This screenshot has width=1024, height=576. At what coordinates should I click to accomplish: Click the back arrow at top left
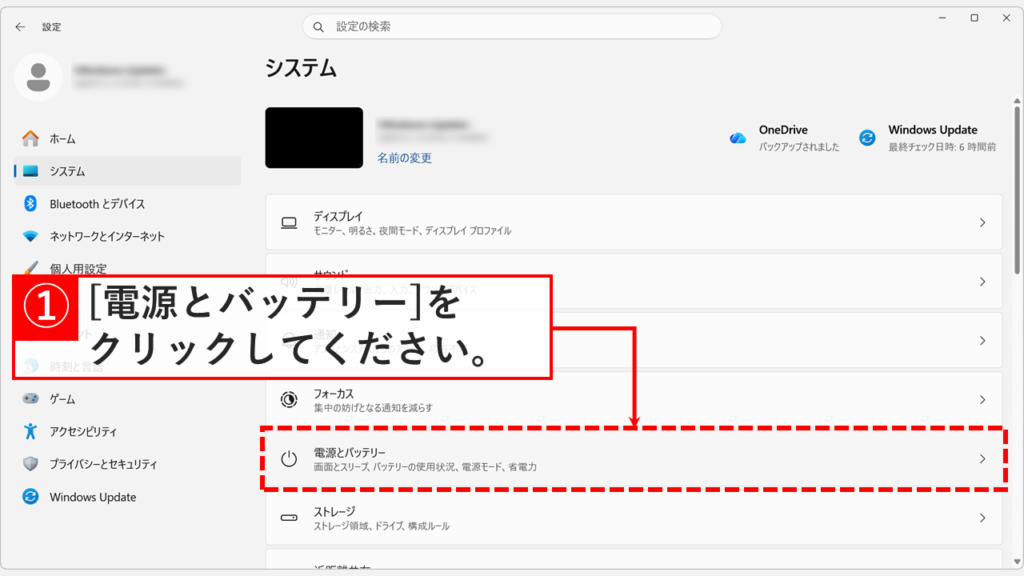pyautogui.click(x=20, y=27)
